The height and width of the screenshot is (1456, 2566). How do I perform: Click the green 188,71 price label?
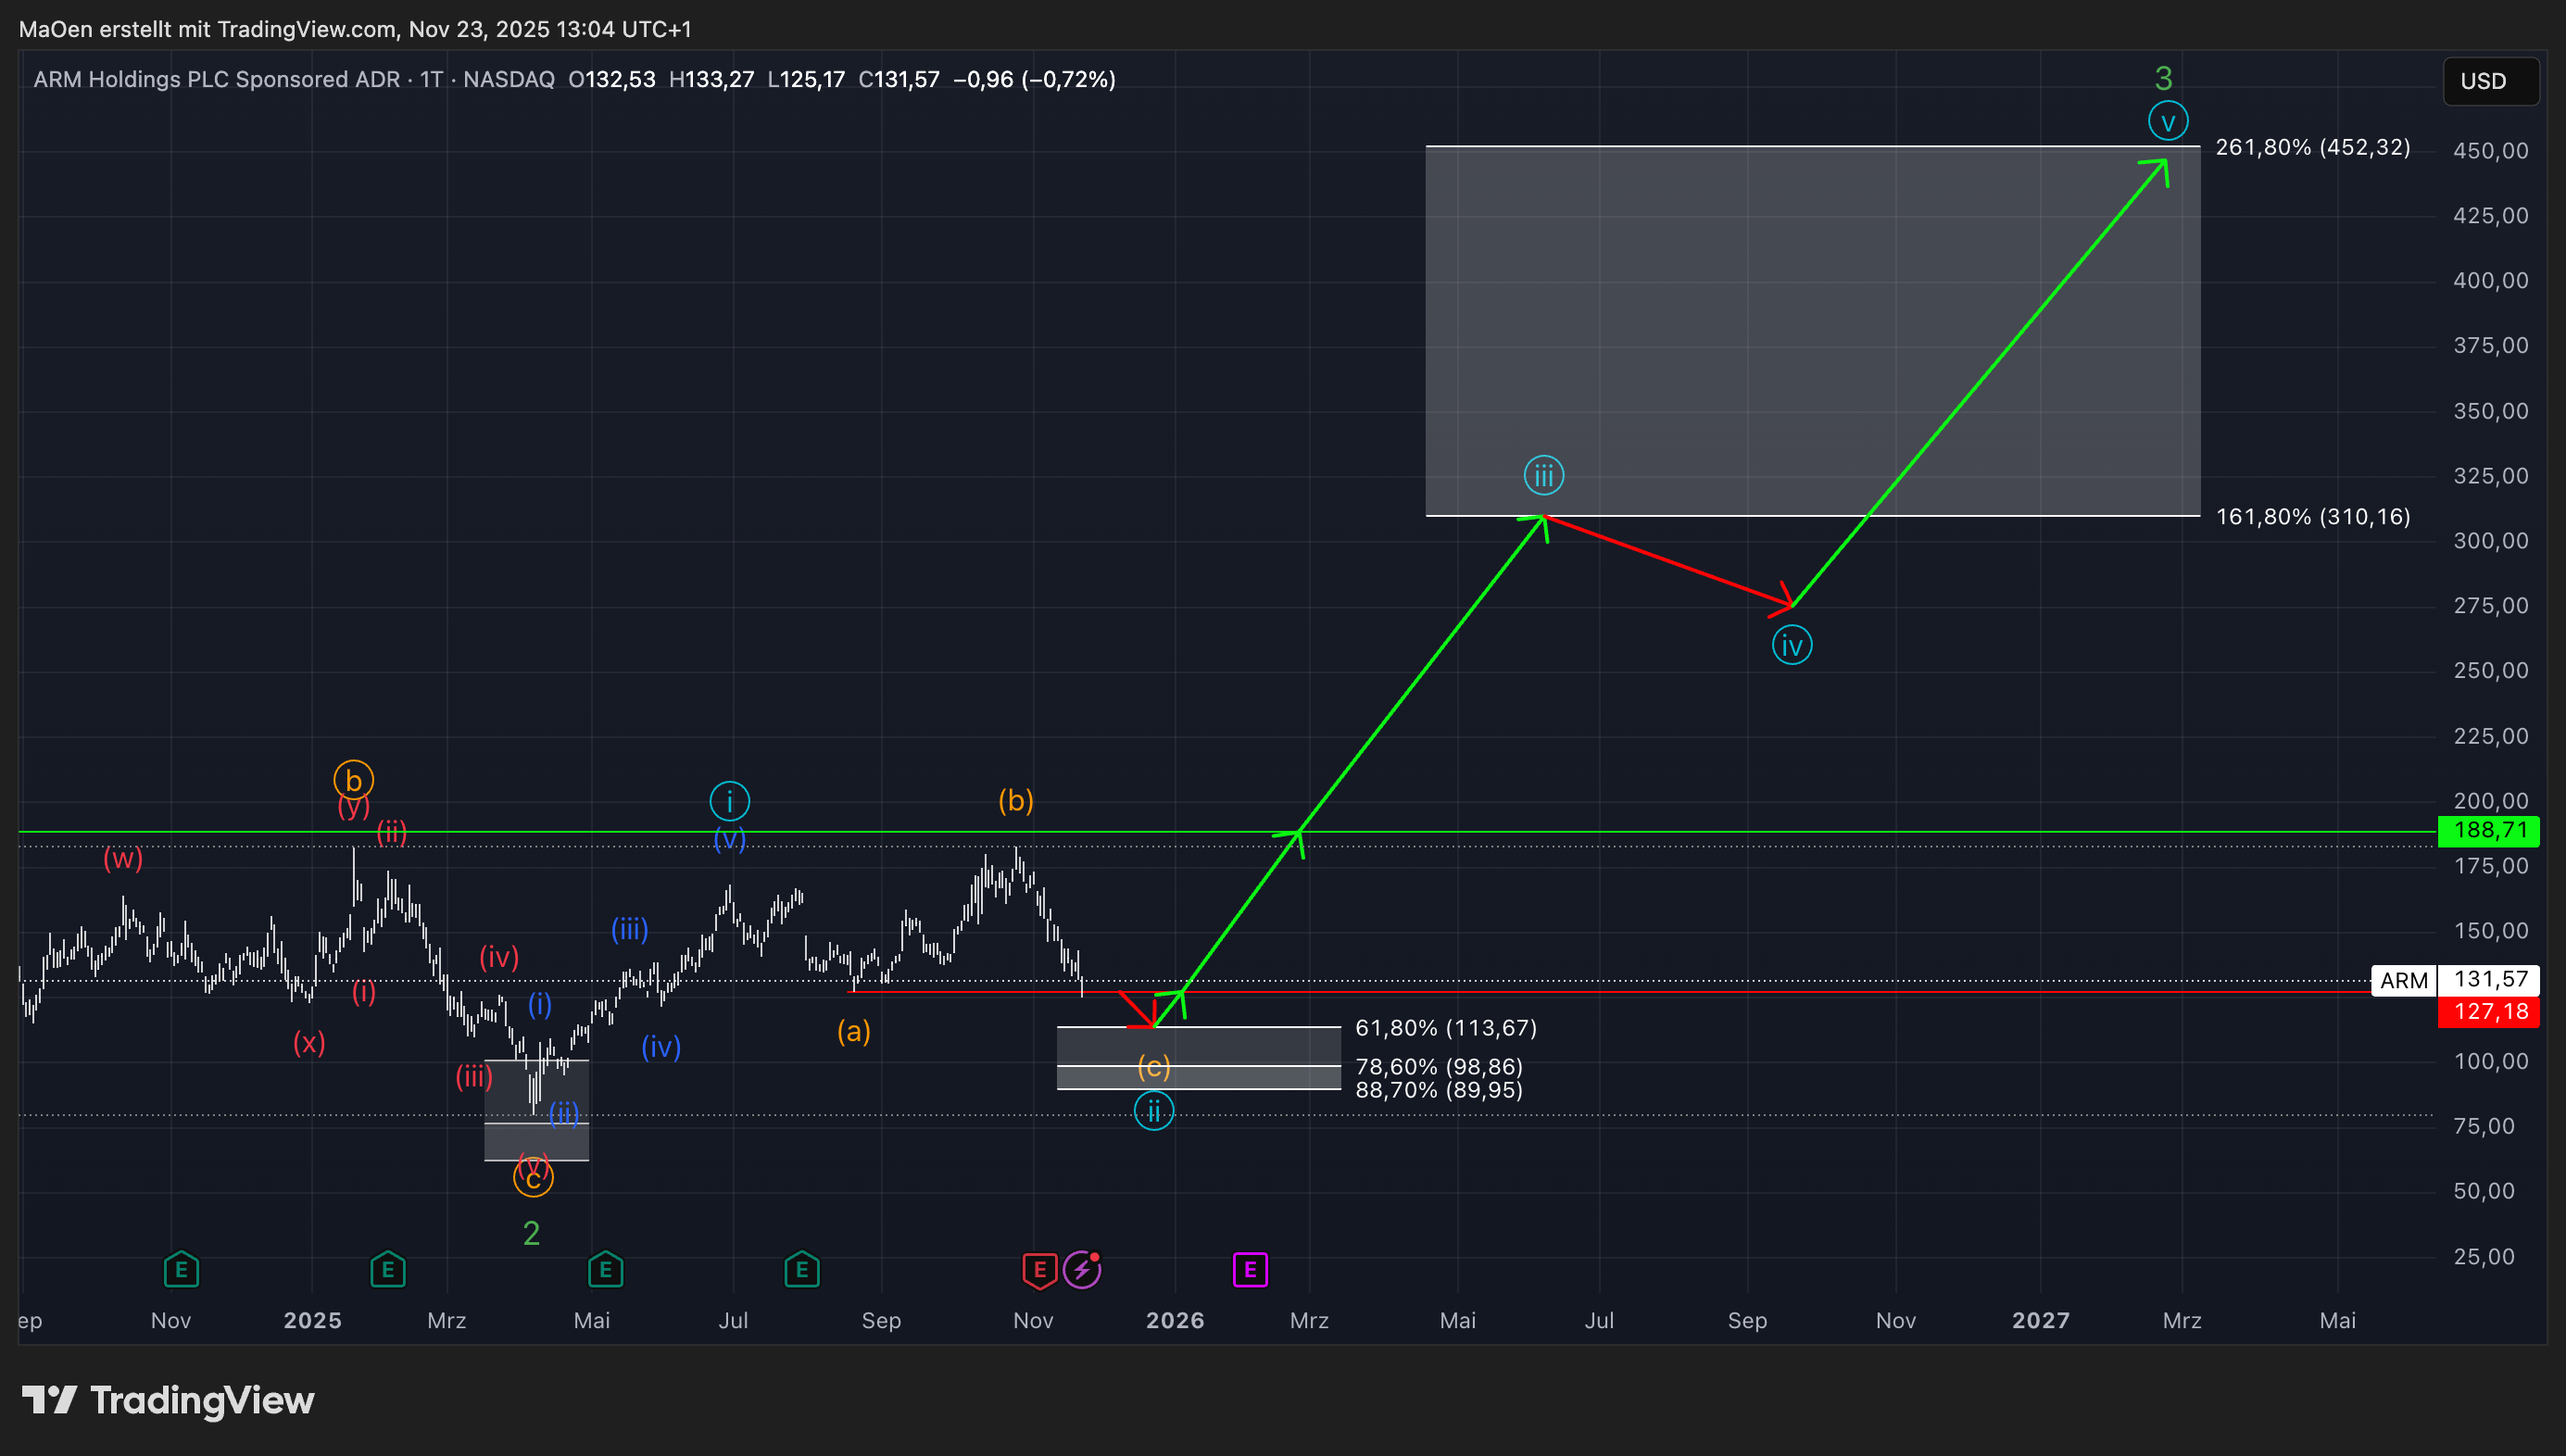pyautogui.click(x=2489, y=830)
